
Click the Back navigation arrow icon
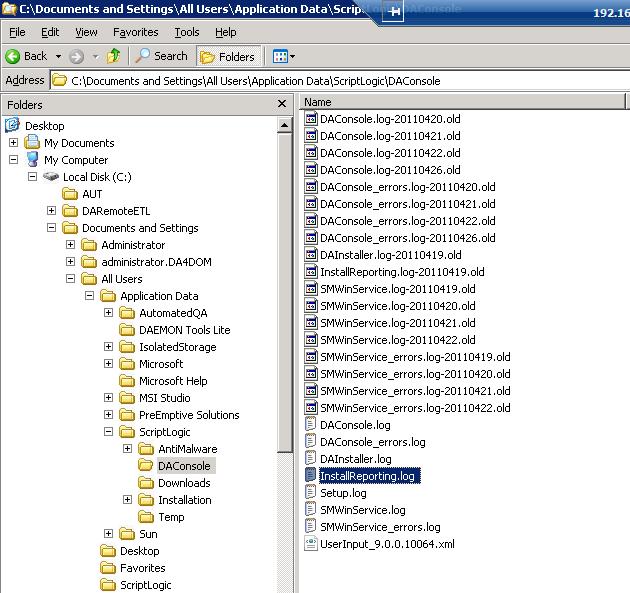[14, 56]
